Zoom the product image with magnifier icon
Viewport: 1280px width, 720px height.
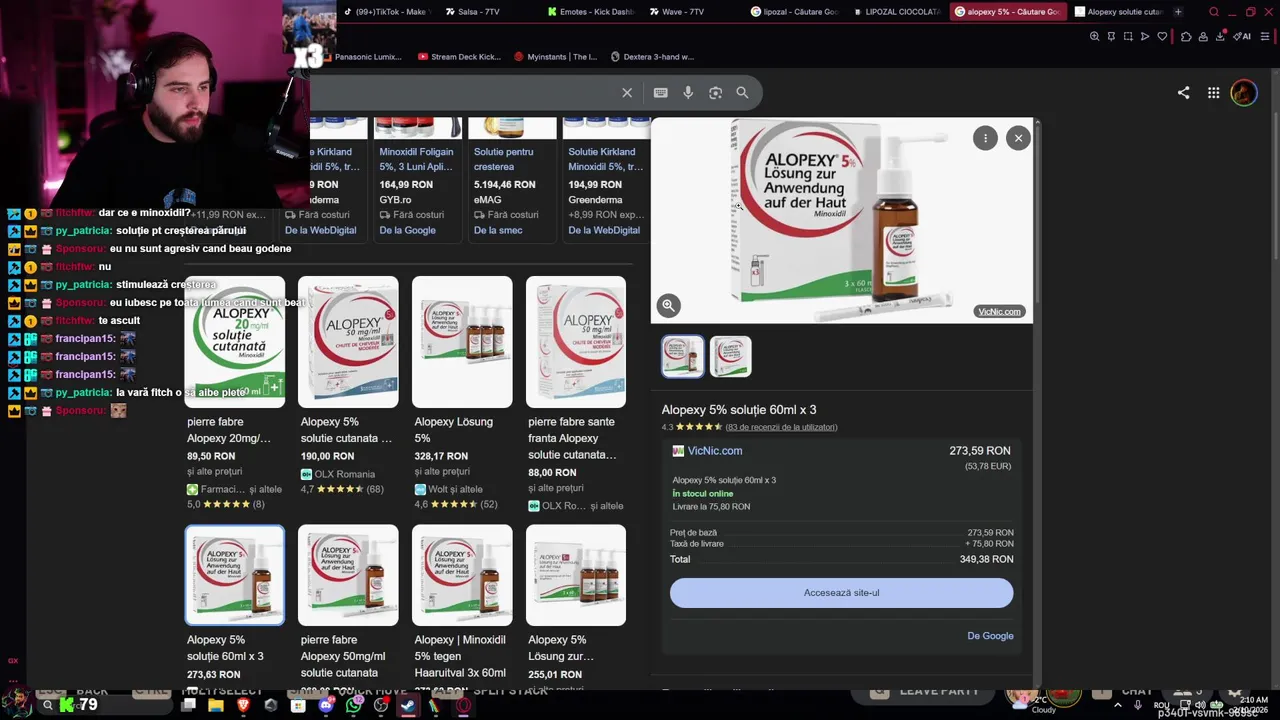pyautogui.click(x=668, y=306)
